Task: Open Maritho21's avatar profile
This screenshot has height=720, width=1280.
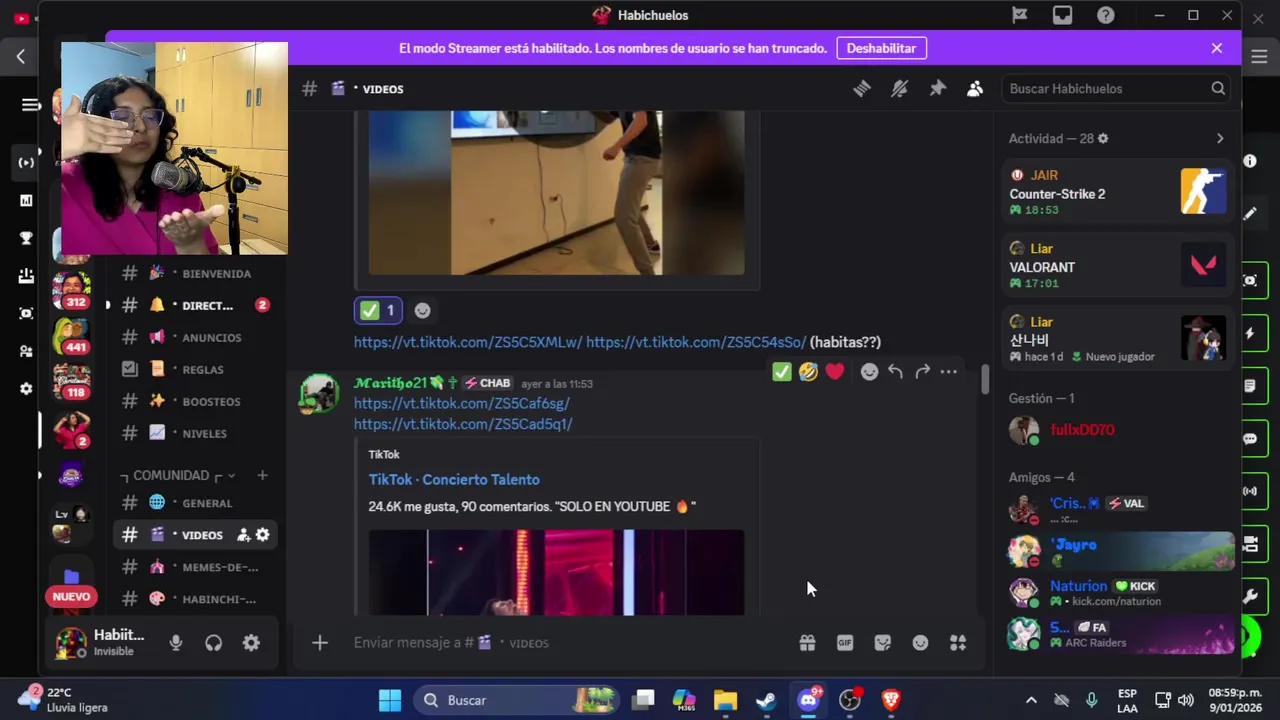Action: (x=320, y=393)
